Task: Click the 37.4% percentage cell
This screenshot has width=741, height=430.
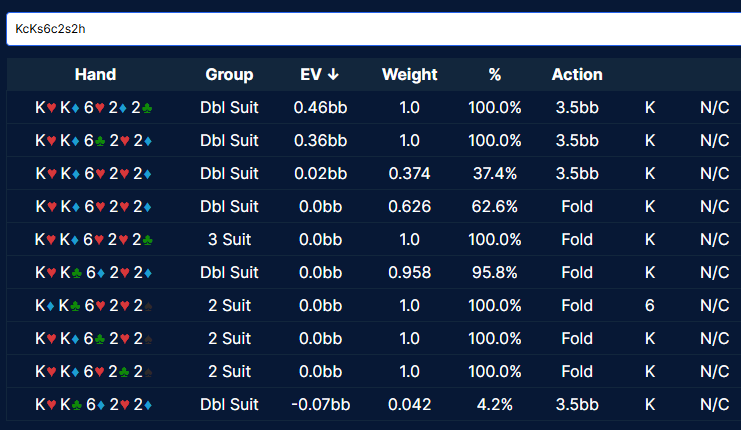Action: tap(494, 174)
